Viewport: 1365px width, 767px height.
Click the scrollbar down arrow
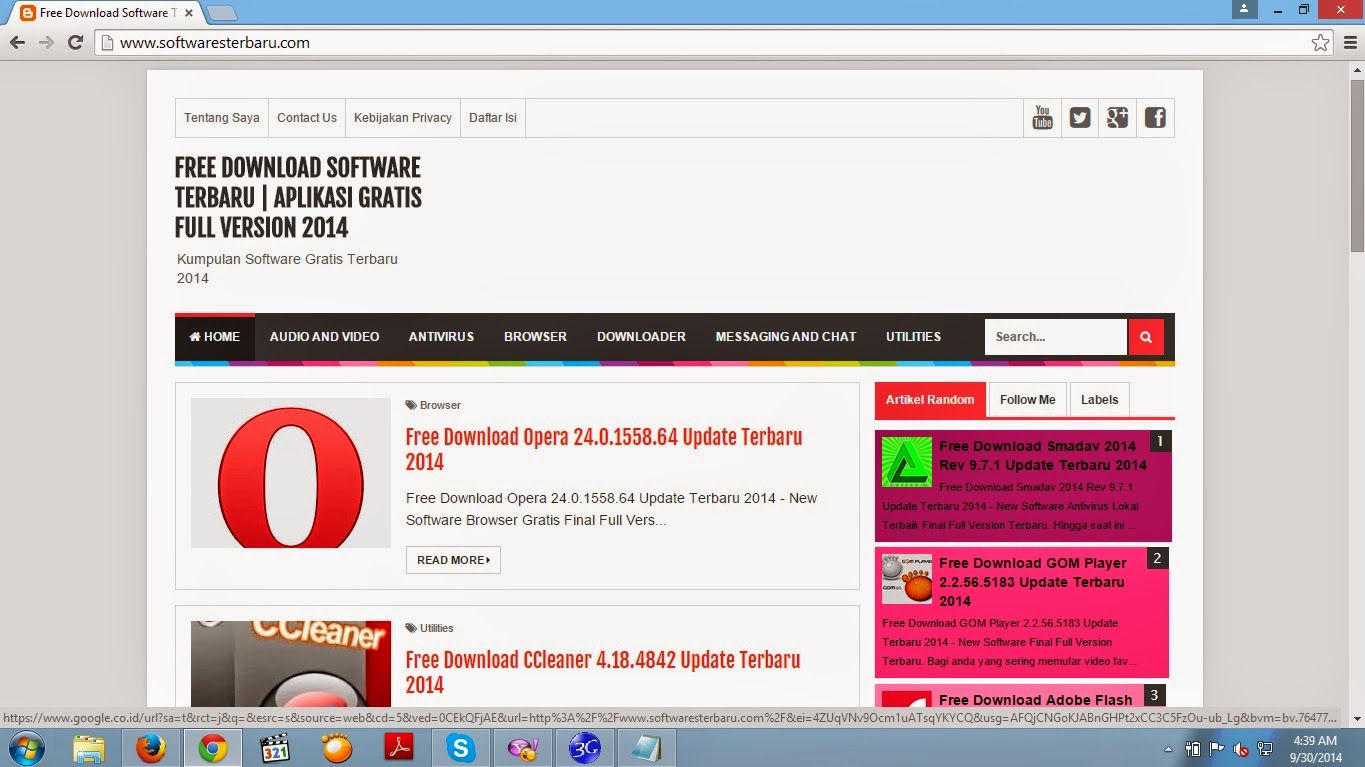(x=1357, y=718)
